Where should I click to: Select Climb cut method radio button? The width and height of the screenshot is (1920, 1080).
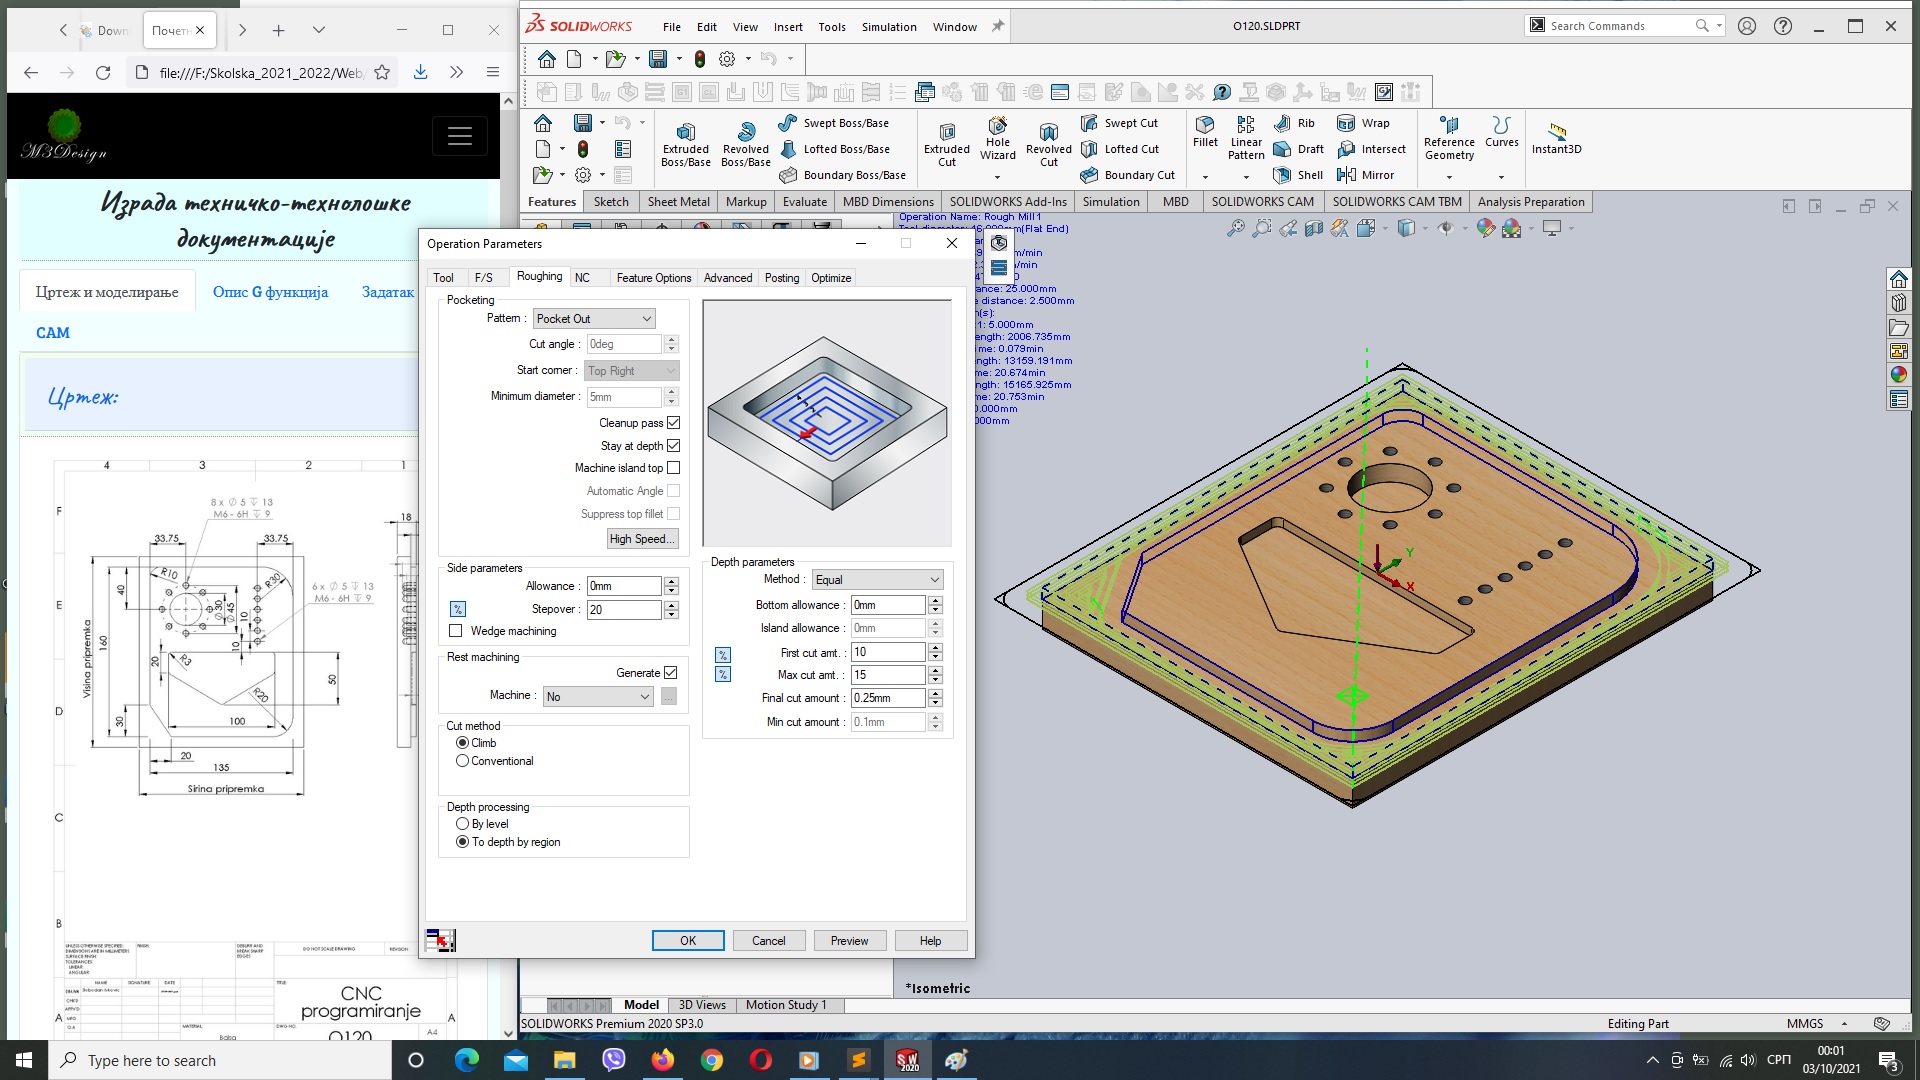point(462,742)
